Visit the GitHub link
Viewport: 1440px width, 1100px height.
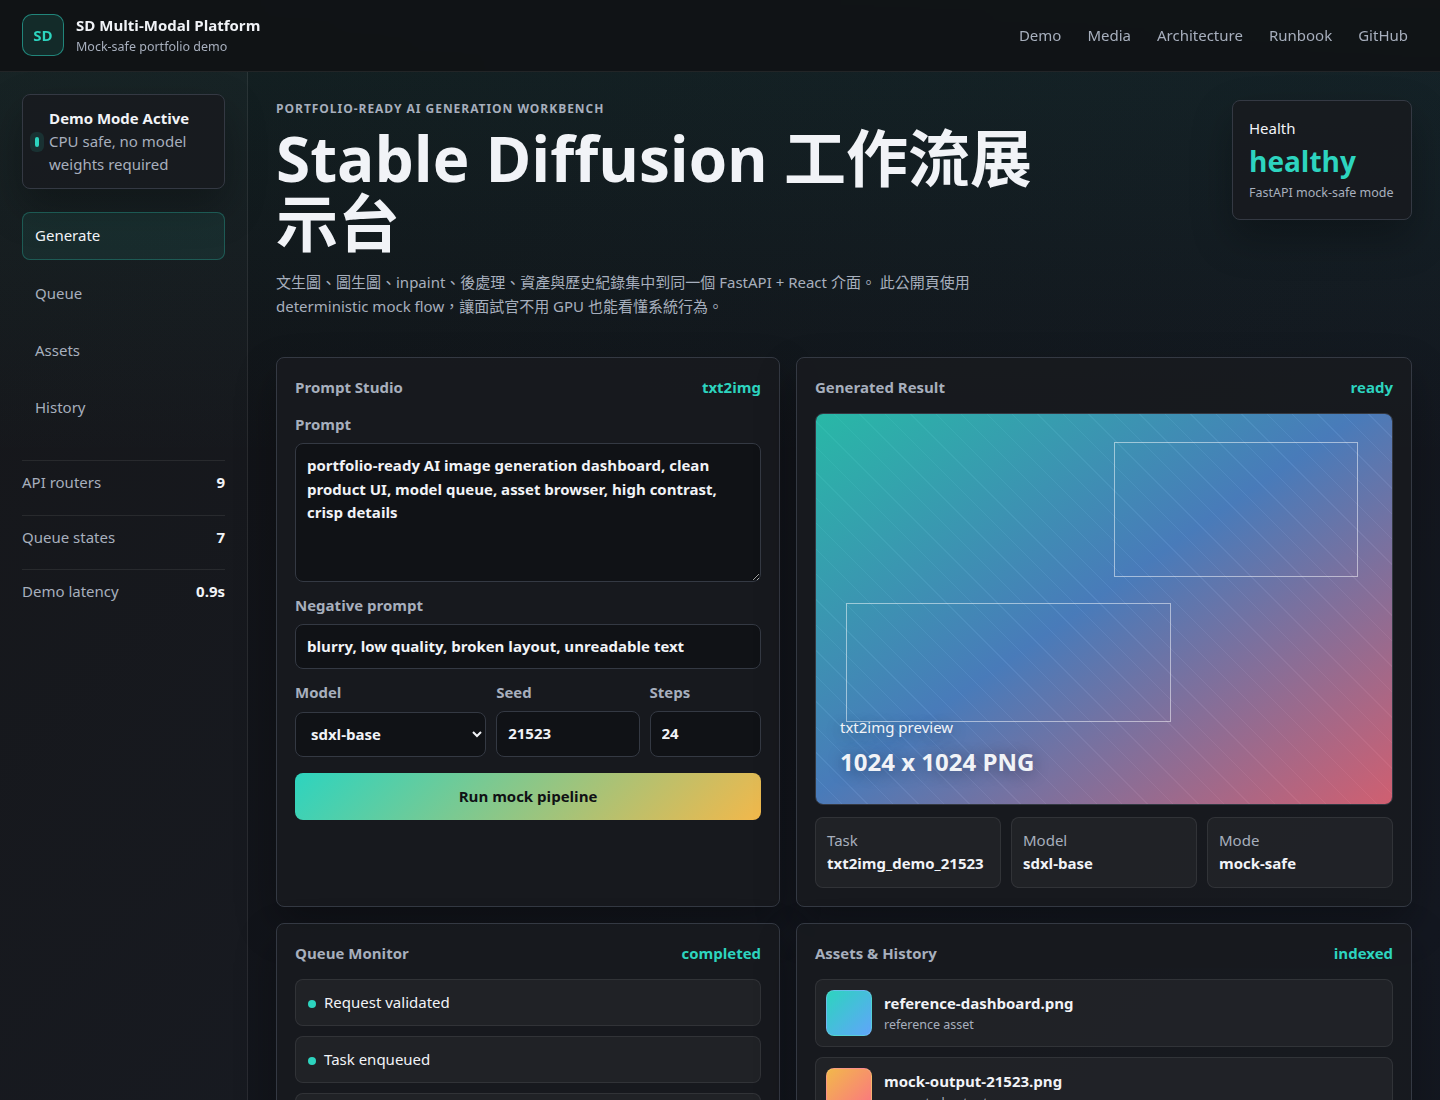click(x=1383, y=36)
